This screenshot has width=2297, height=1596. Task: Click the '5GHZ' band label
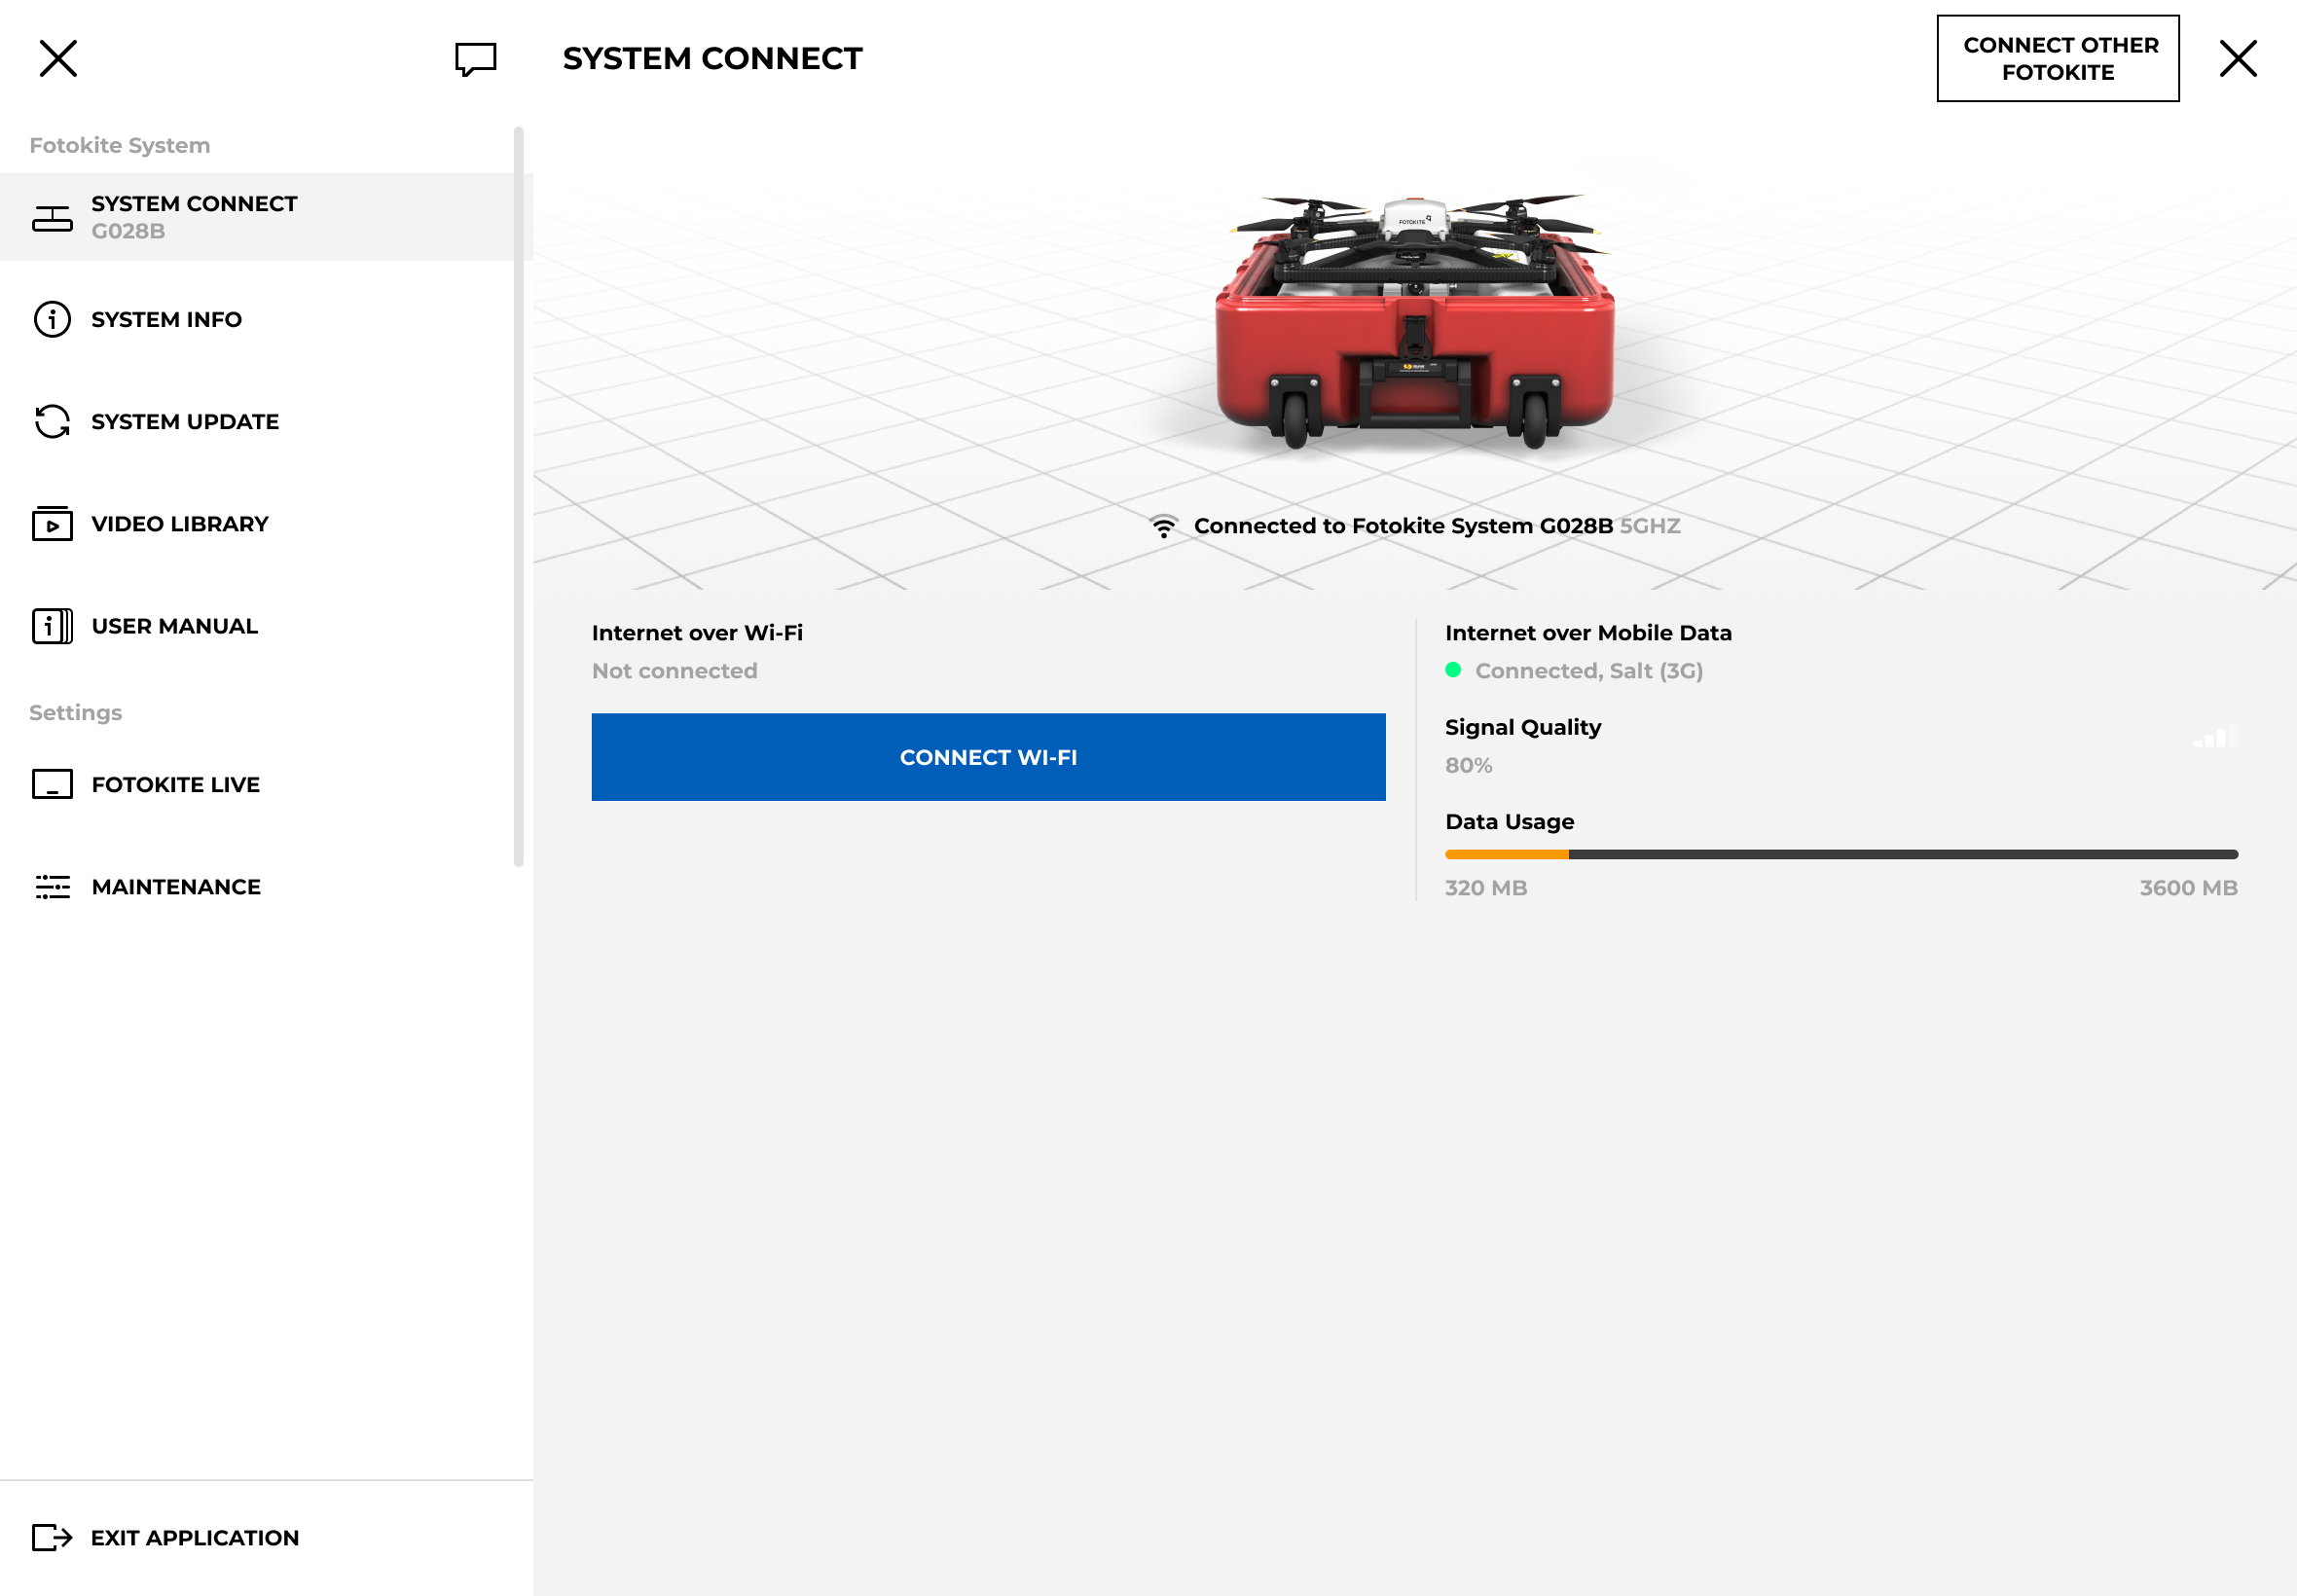[1650, 526]
